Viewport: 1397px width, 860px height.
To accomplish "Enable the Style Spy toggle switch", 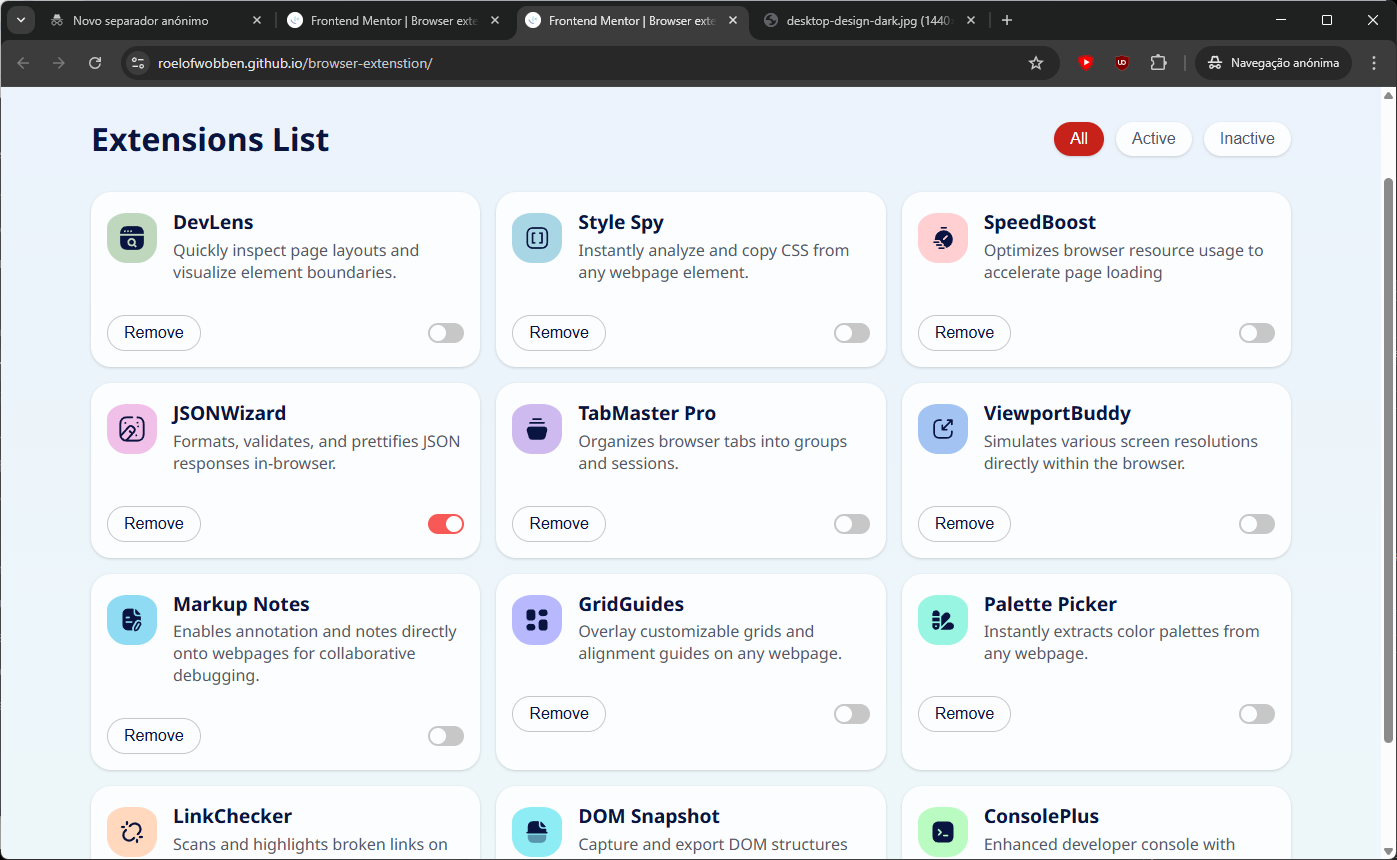I will pos(852,333).
